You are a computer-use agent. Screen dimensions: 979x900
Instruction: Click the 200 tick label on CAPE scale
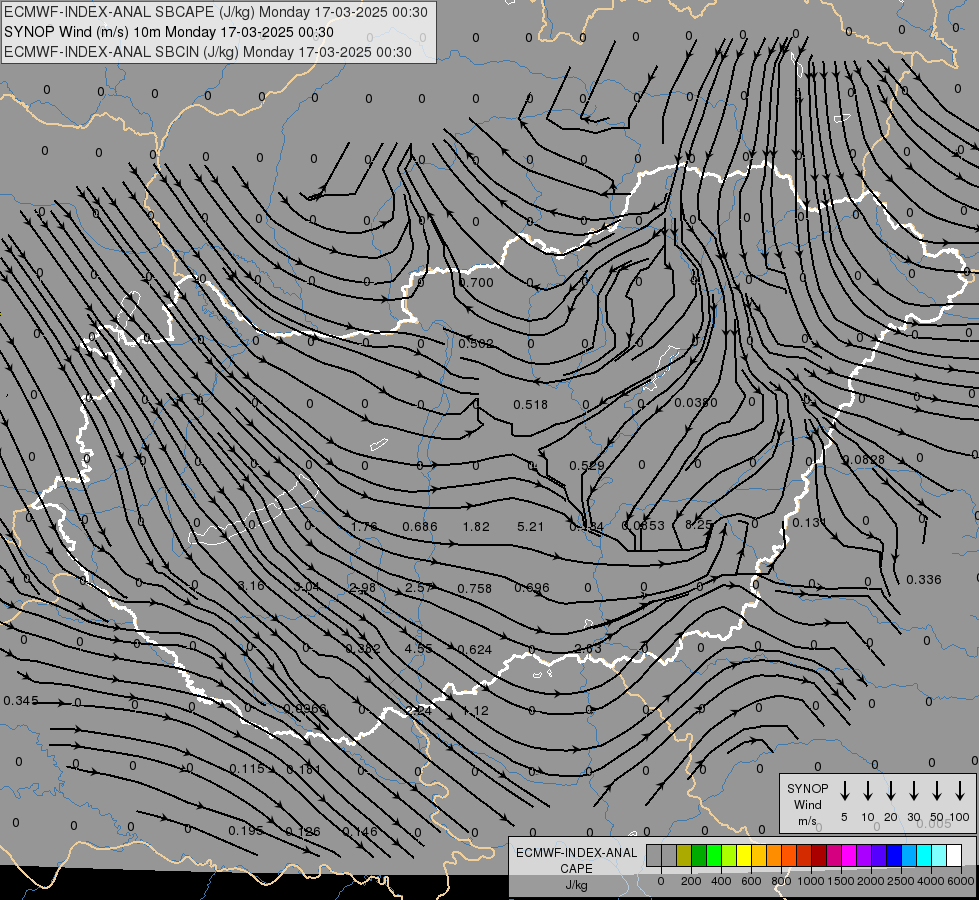click(691, 881)
